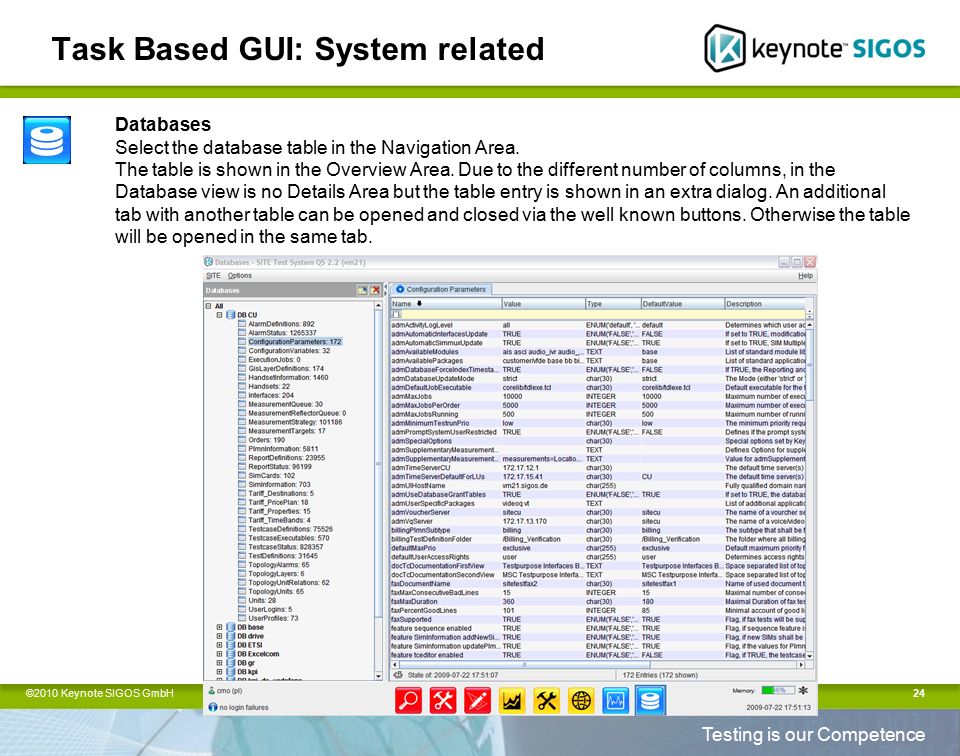Collapse the All tree root node
Image resolution: width=960 pixels, height=756 pixels.
click(x=208, y=306)
